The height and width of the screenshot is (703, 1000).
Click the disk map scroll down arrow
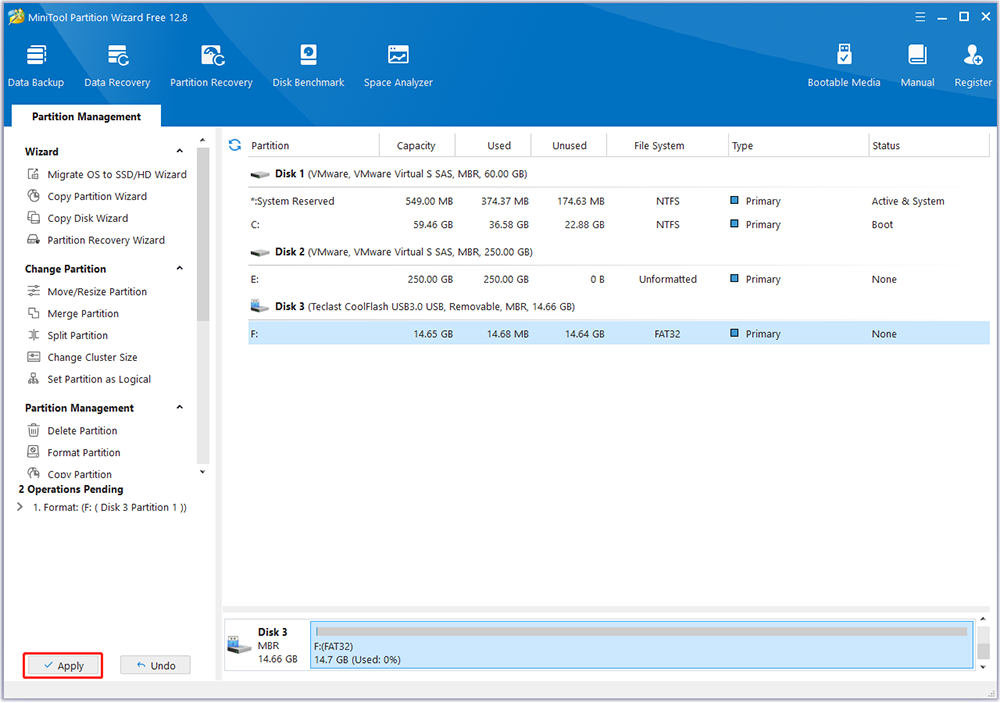click(x=983, y=667)
